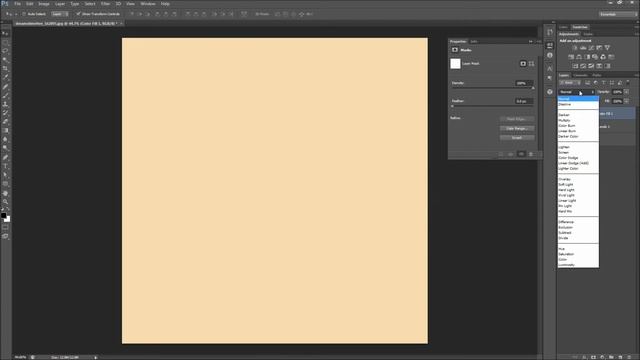Image resolution: width=640 pixels, height=360 pixels.
Task: Select the Pen tool
Action: click(x=5, y=157)
